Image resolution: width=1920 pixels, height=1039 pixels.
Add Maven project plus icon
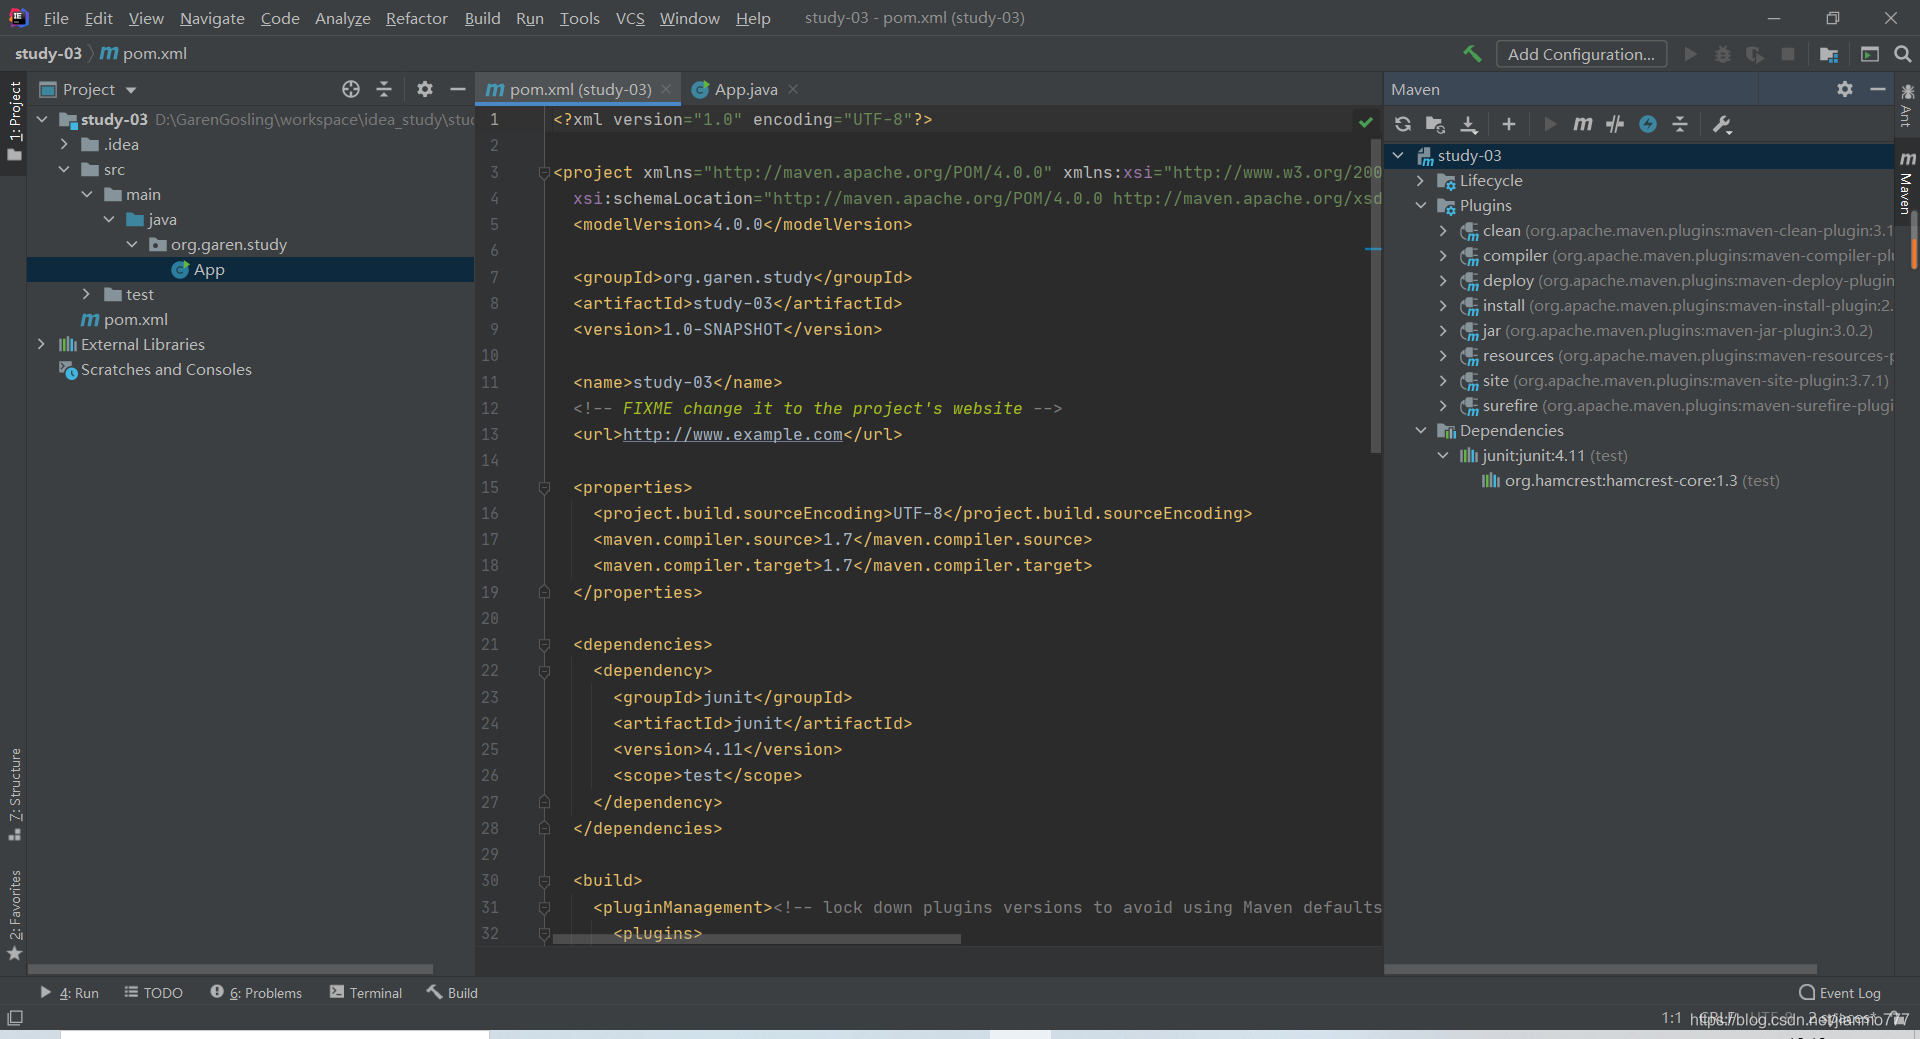point(1509,124)
